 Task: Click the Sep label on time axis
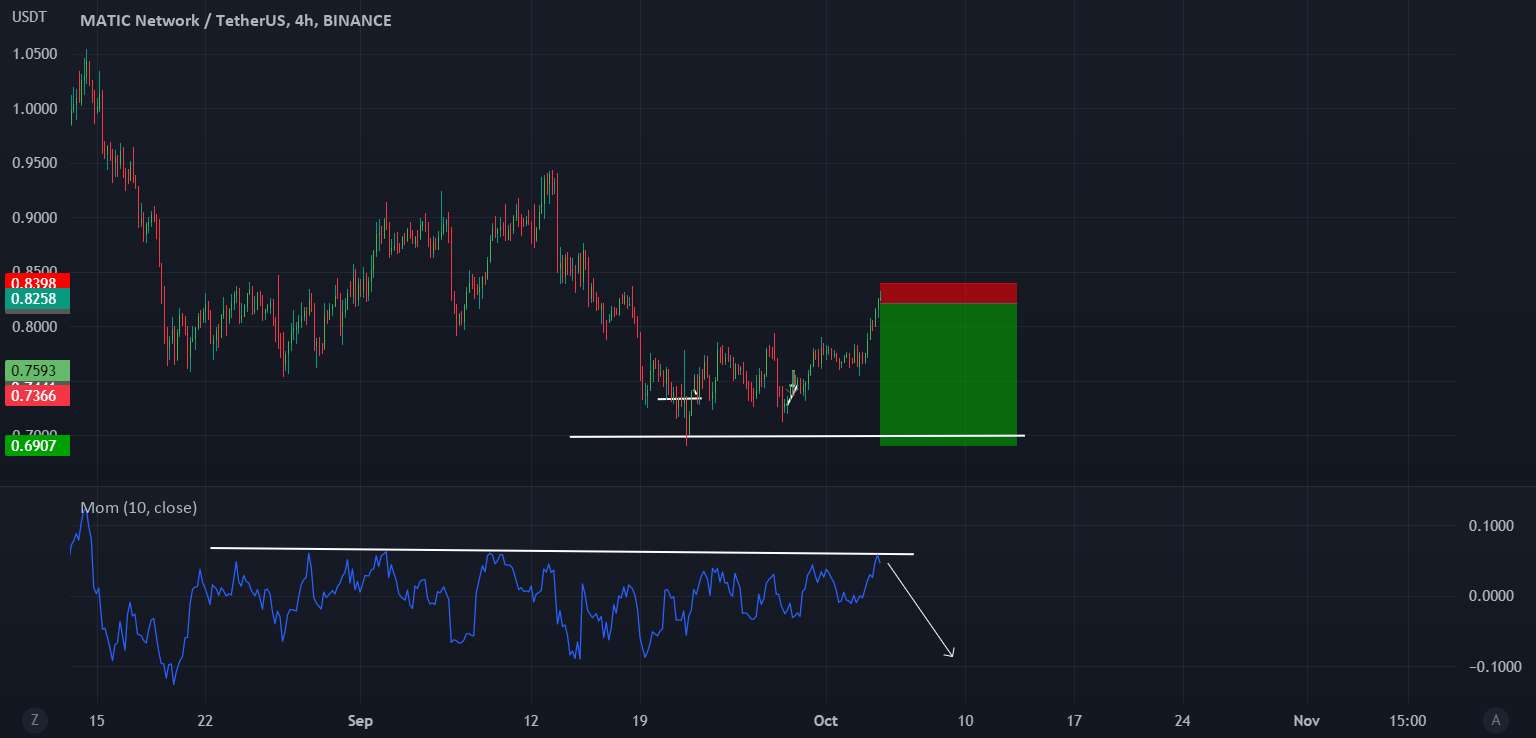click(x=360, y=720)
